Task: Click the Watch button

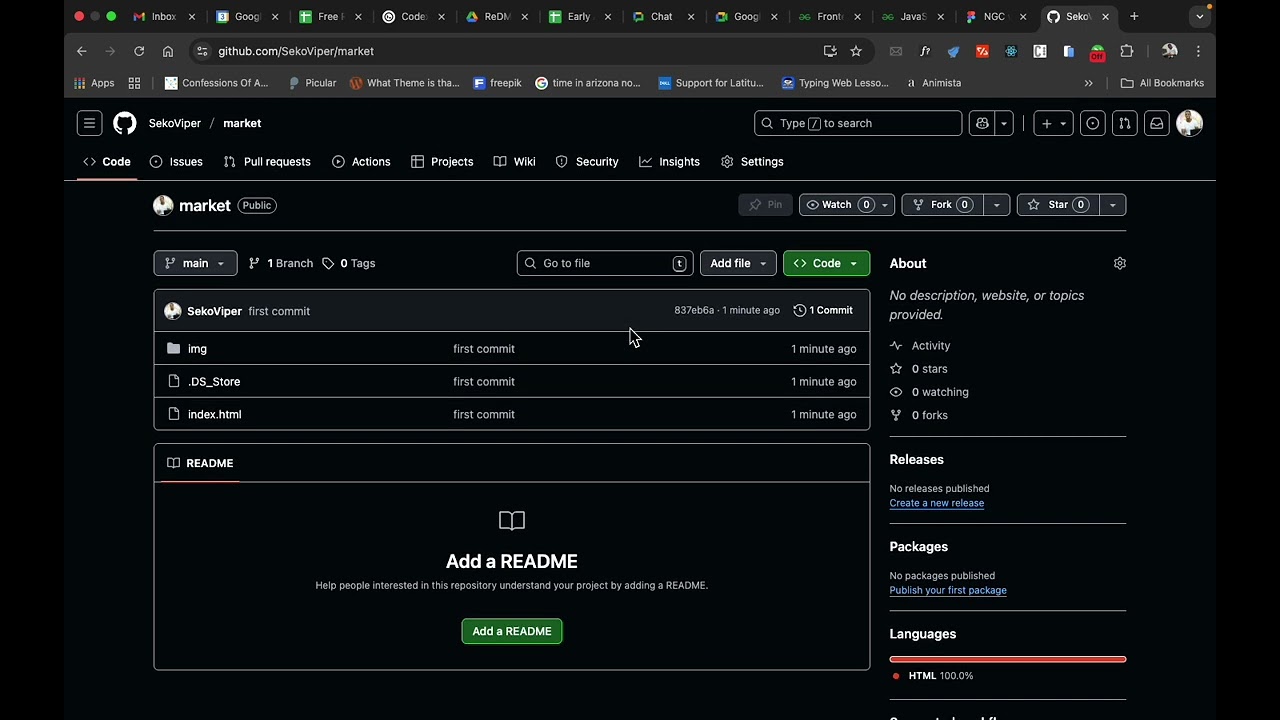Action: click(x=846, y=205)
